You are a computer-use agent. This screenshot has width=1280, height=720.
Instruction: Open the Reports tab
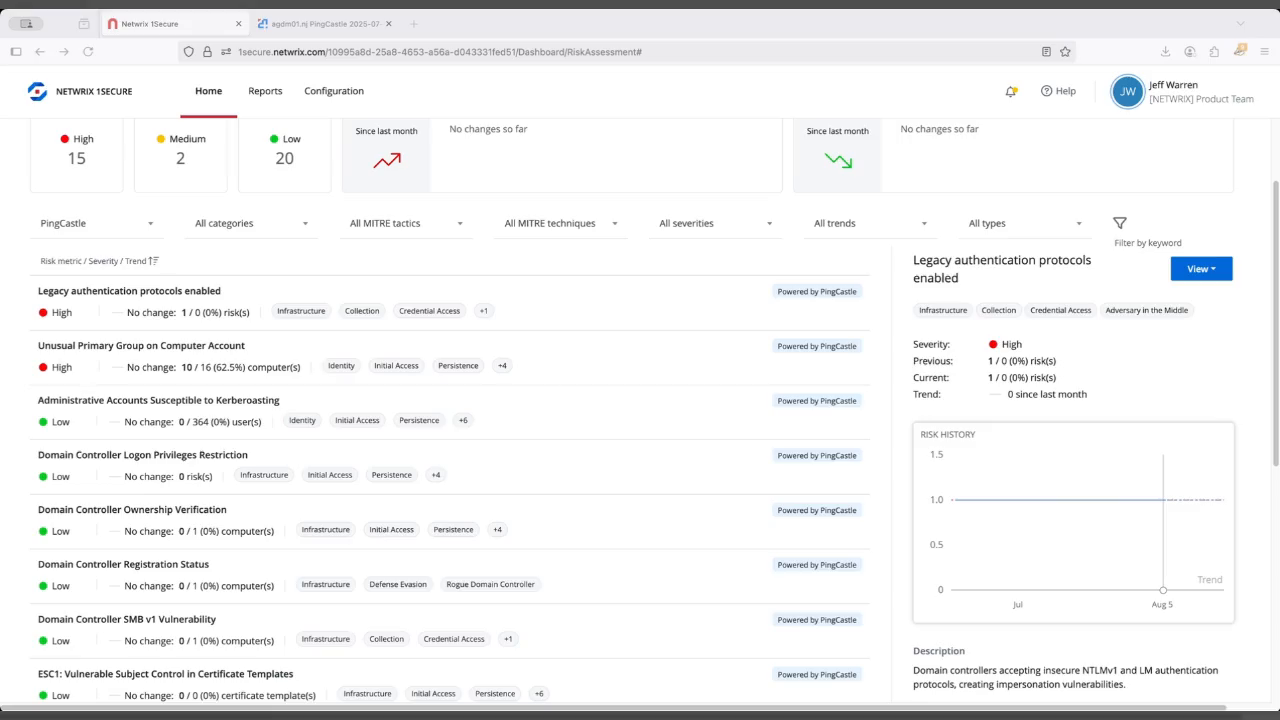[x=265, y=91]
